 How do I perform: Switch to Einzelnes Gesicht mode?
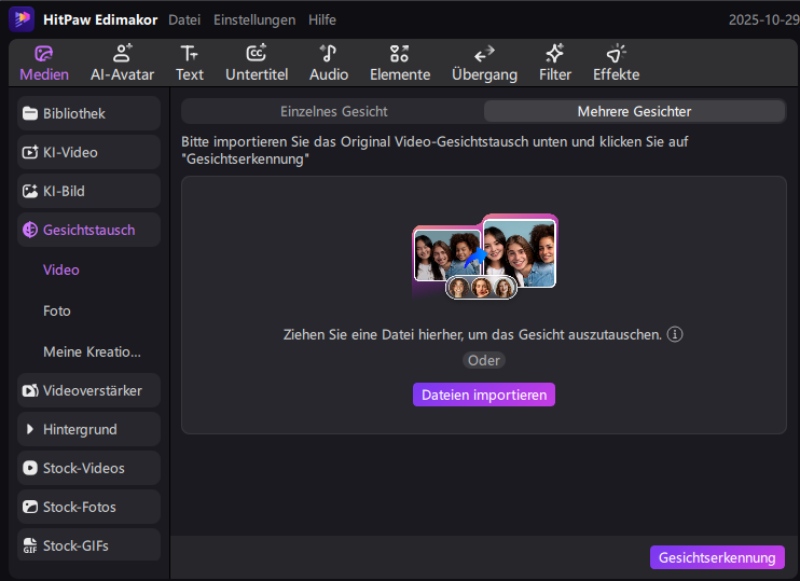click(333, 111)
